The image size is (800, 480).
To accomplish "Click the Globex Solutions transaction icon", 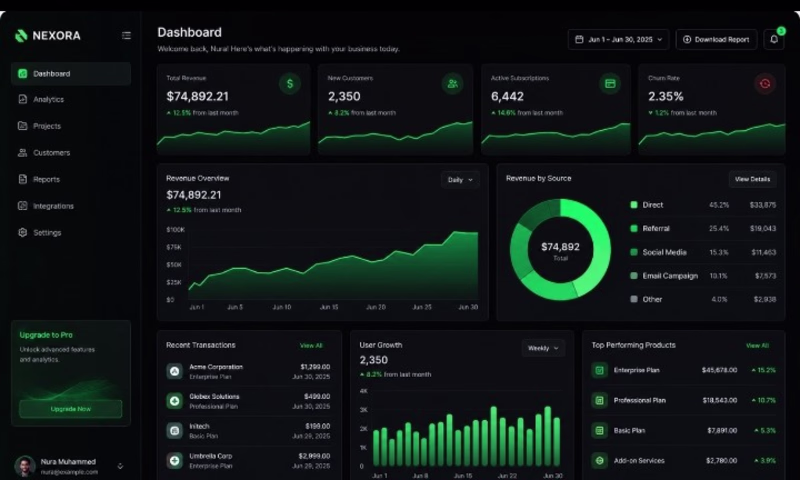I will [x=174, y=401].
